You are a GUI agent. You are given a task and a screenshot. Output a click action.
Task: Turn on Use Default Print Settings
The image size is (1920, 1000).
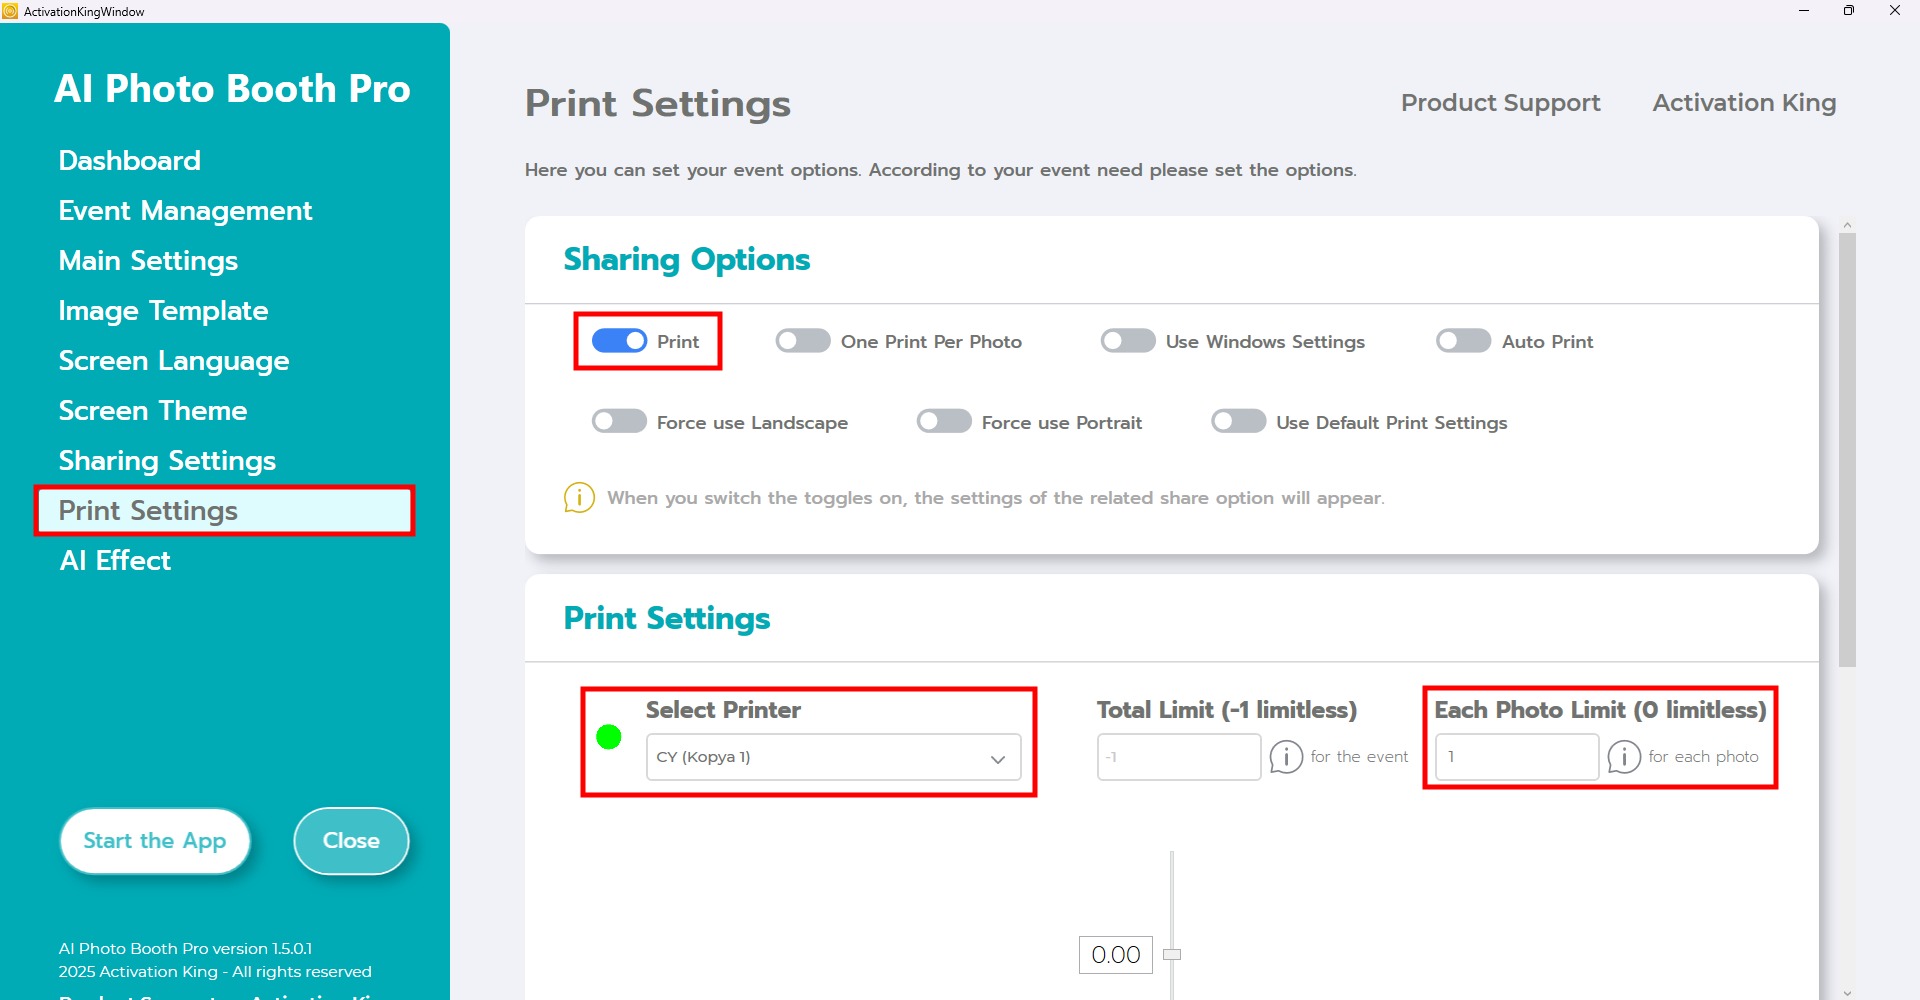pyautogui.click(x=1238, y=422)
